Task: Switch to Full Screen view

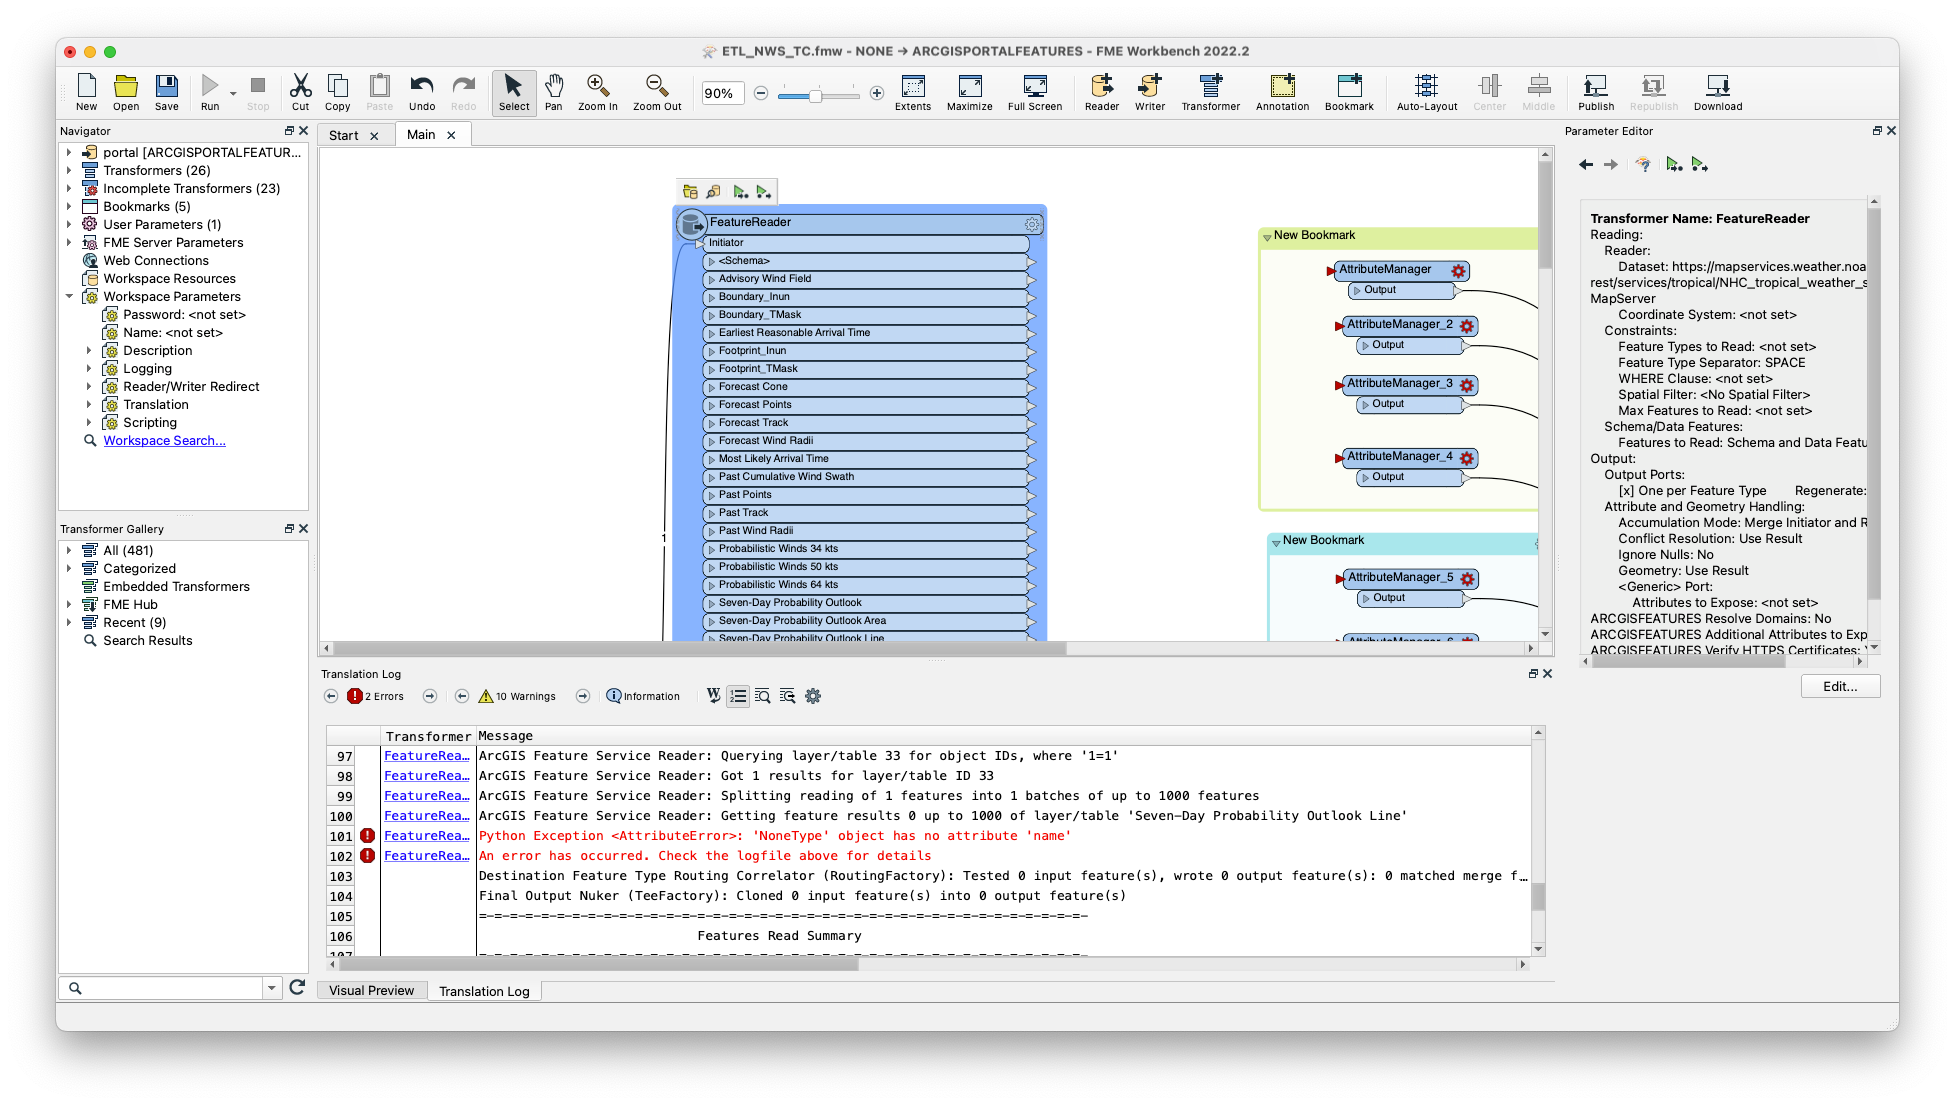Action: 1035,92
